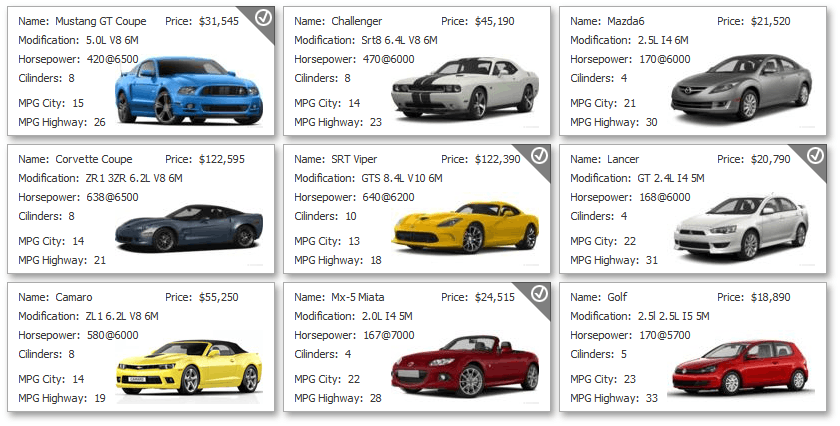This screenshot has height=426, width=840.
Task: Click modification '2.5l 2.5L I5 5M'
Action: pos(673,316)
